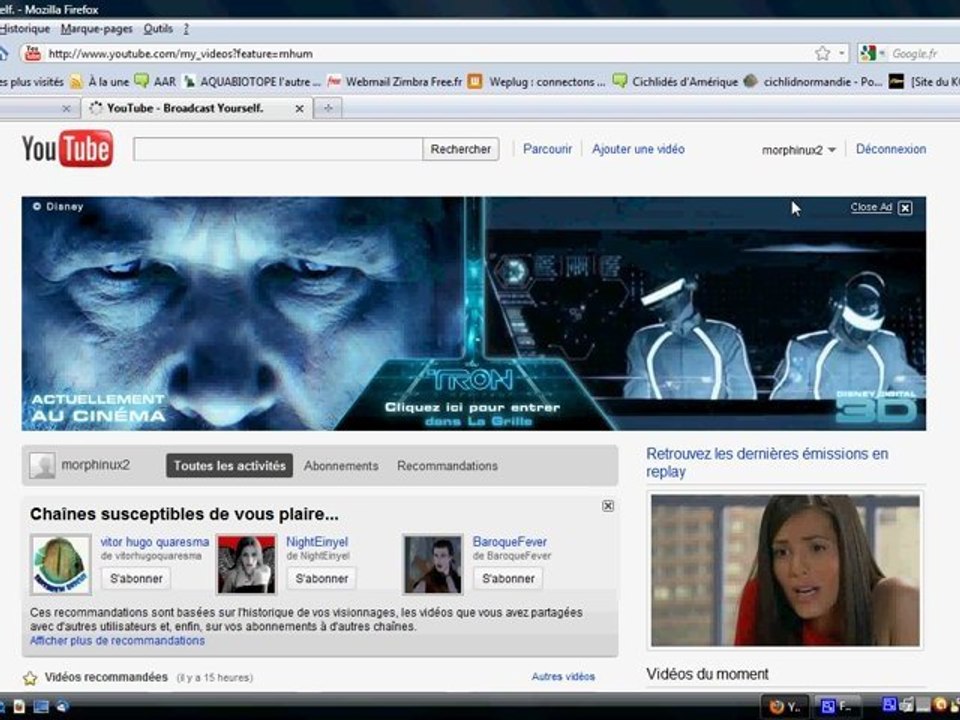The image size is (960, 720).
Task: Click Ajouter une vidéo
Action: click(x=638, y=149)
